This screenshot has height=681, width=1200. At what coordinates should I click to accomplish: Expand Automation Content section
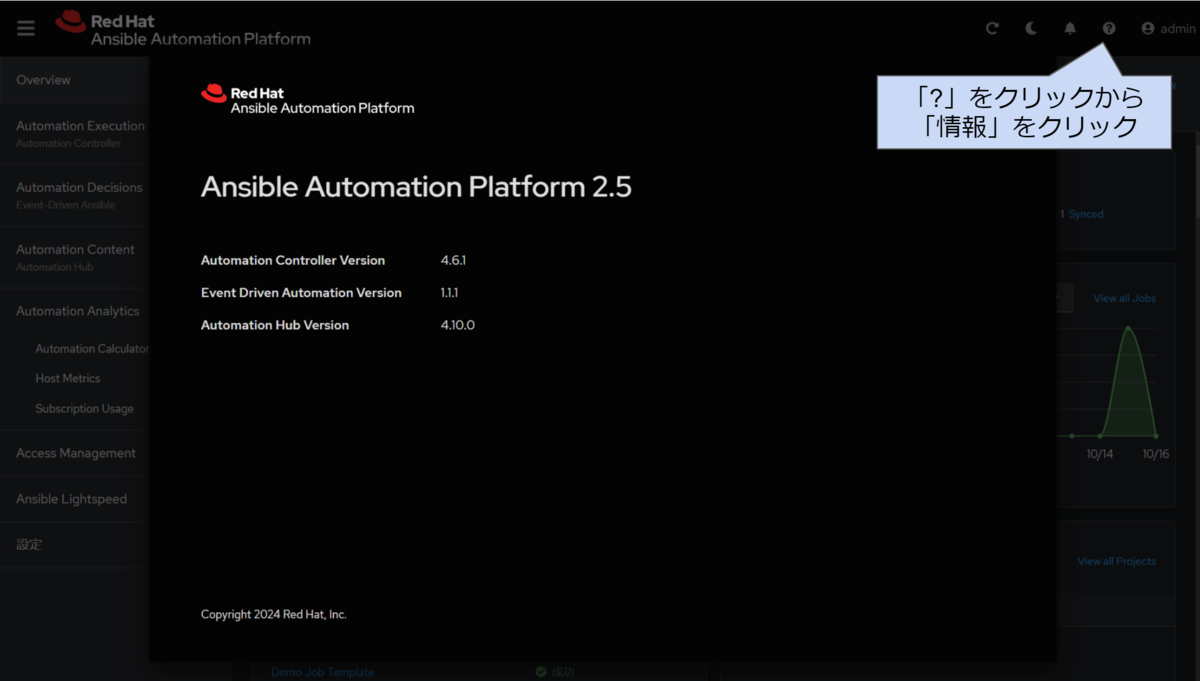(x=74, y=257)
